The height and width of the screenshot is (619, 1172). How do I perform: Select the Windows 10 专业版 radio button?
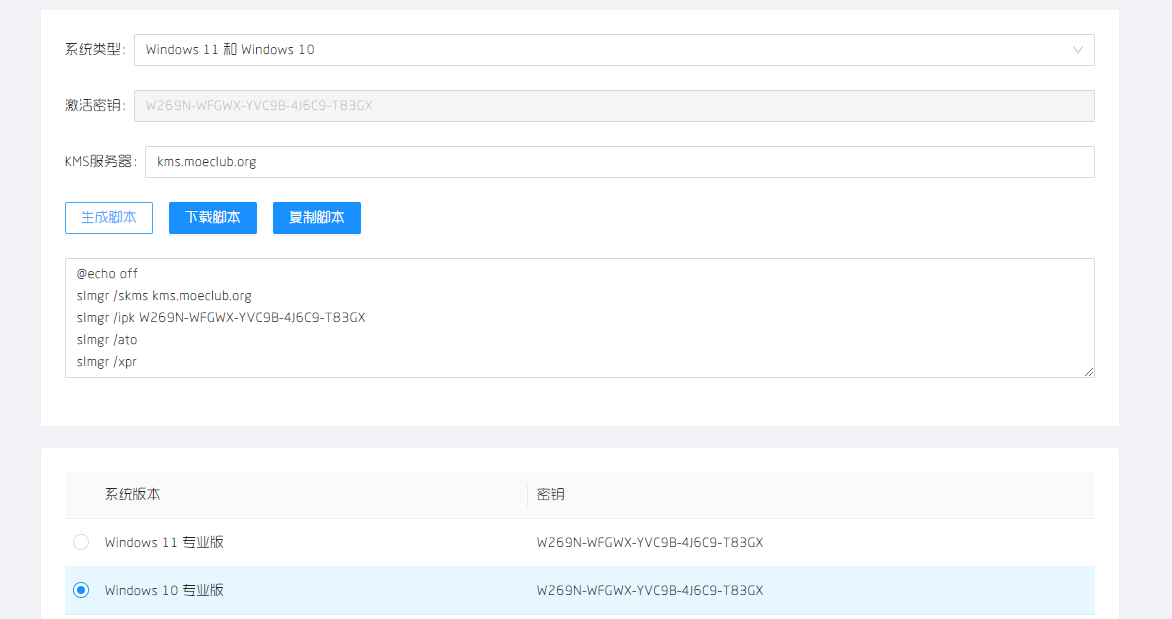tap(81, 590)
